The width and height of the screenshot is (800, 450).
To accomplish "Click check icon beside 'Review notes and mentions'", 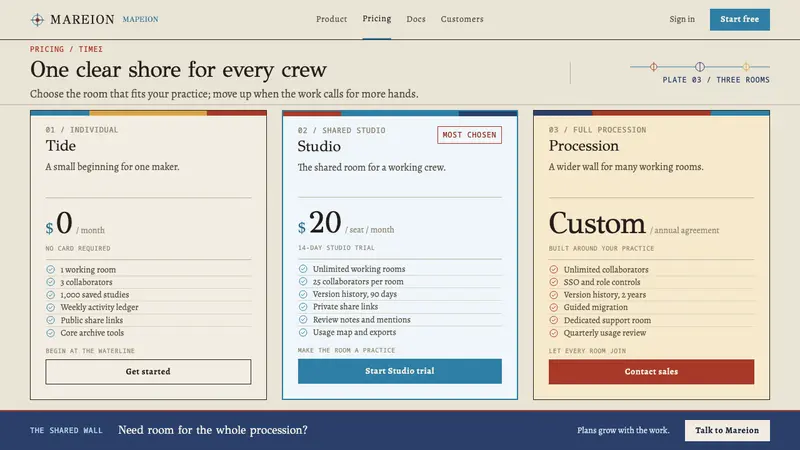I will (303, 320).
